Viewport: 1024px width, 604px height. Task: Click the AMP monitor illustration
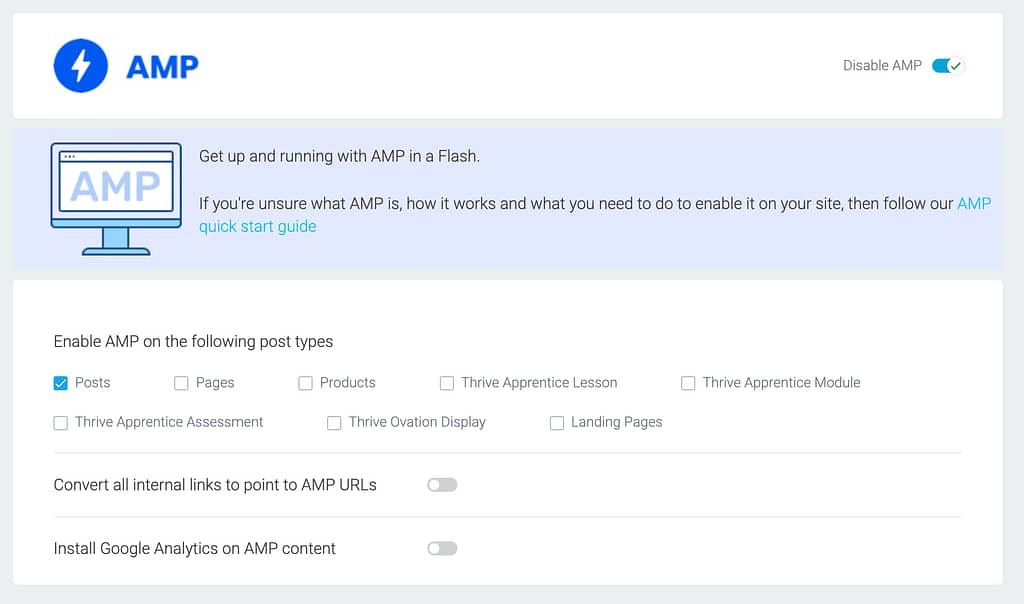[116, 199]
